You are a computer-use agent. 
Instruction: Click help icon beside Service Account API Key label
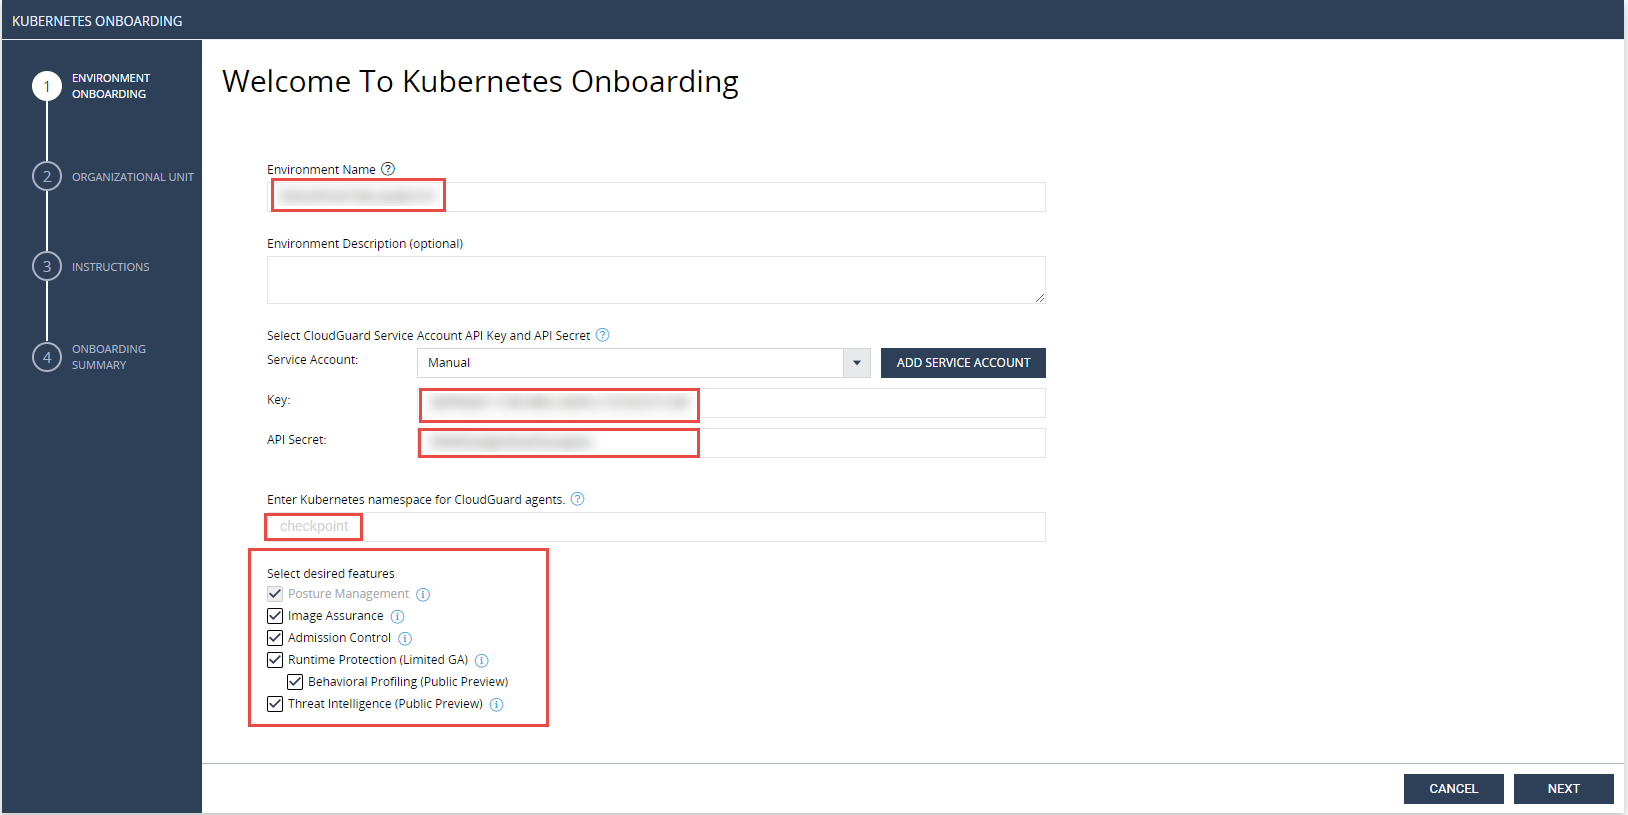click(x=602, y=335)
